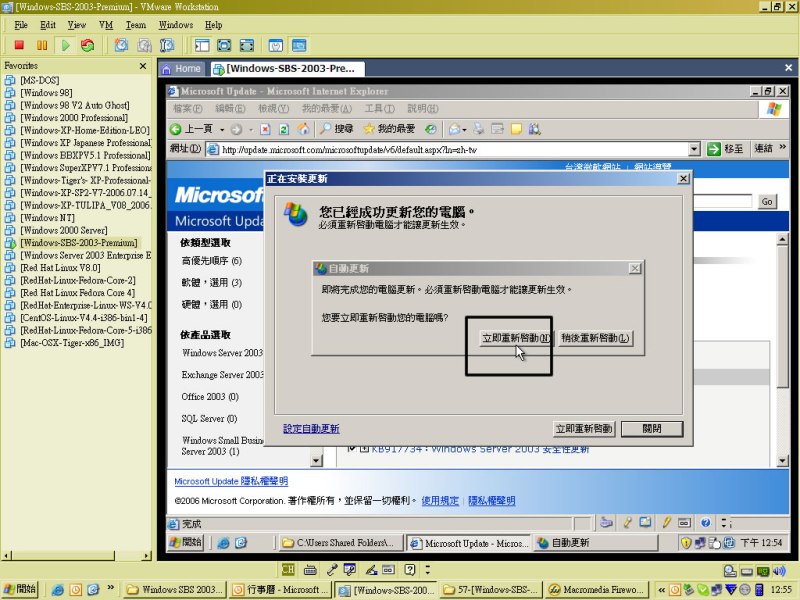Click the green Power On play button
This screenshot has height=600, width=800.
click(65, 45)
